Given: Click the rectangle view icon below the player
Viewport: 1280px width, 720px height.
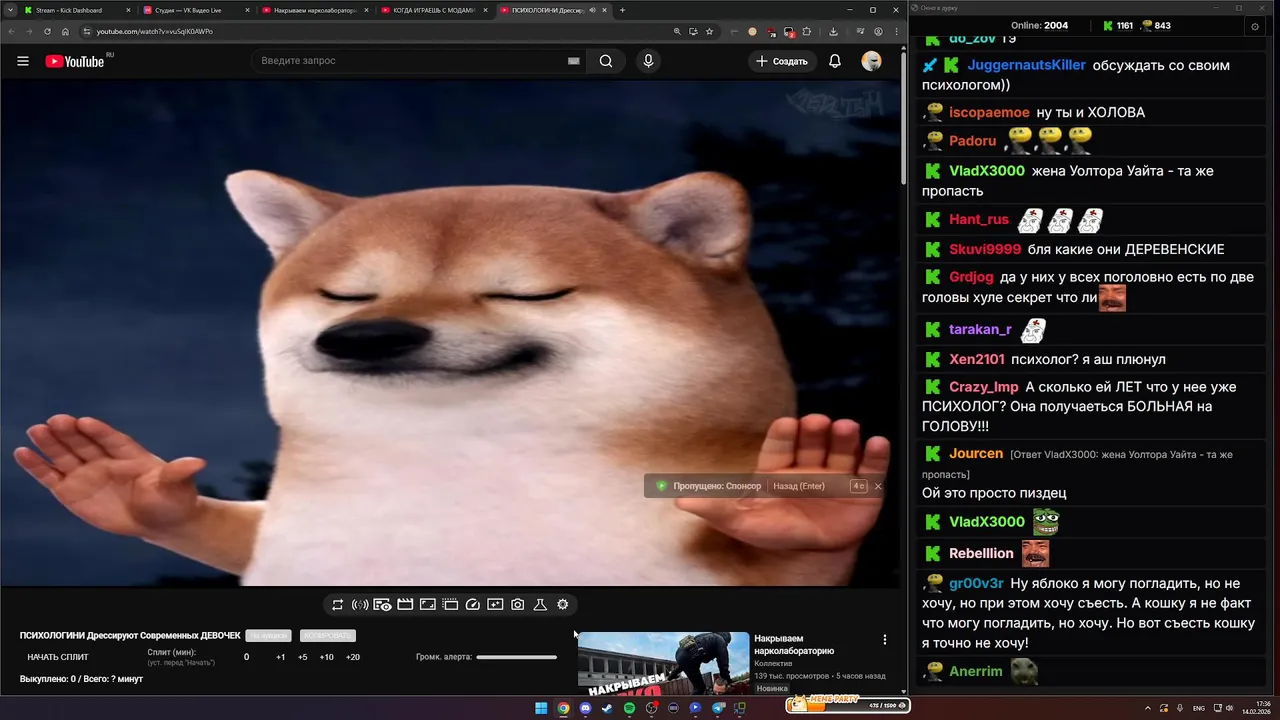Looking at the screenshot, I should pyautogui.click(x=428, y=605).
